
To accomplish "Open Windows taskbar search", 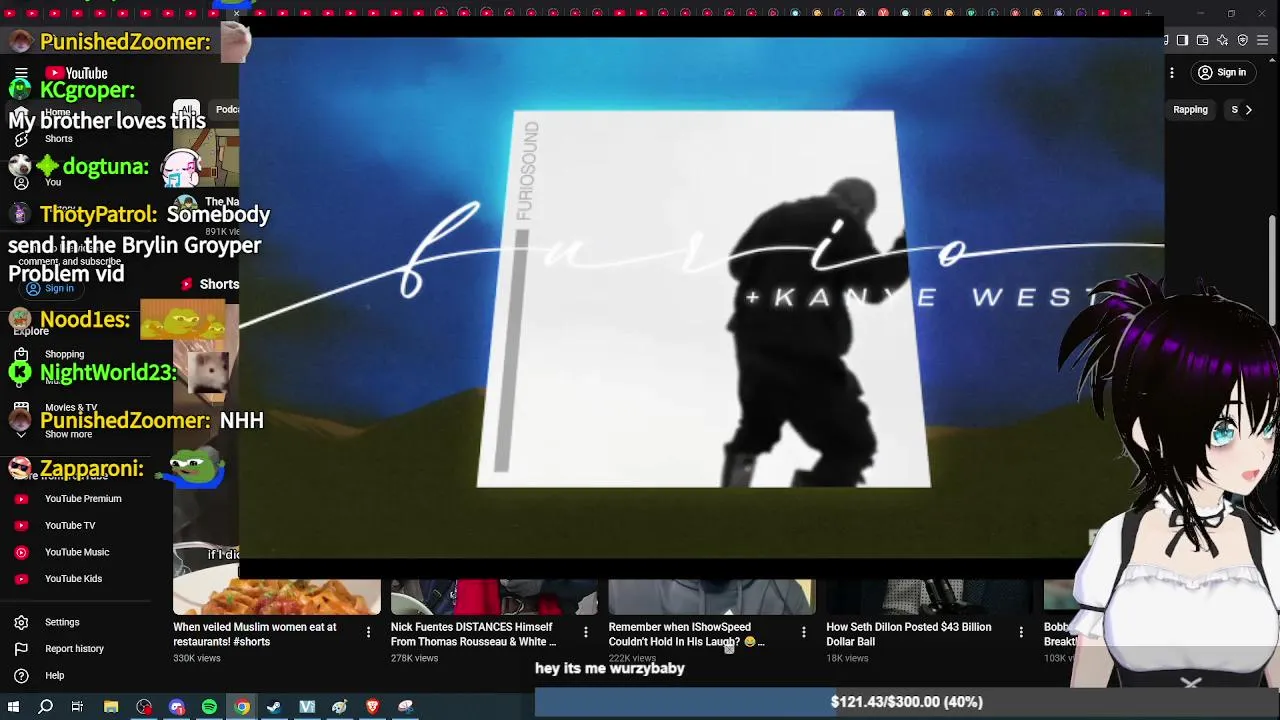I will coord(45,707).
